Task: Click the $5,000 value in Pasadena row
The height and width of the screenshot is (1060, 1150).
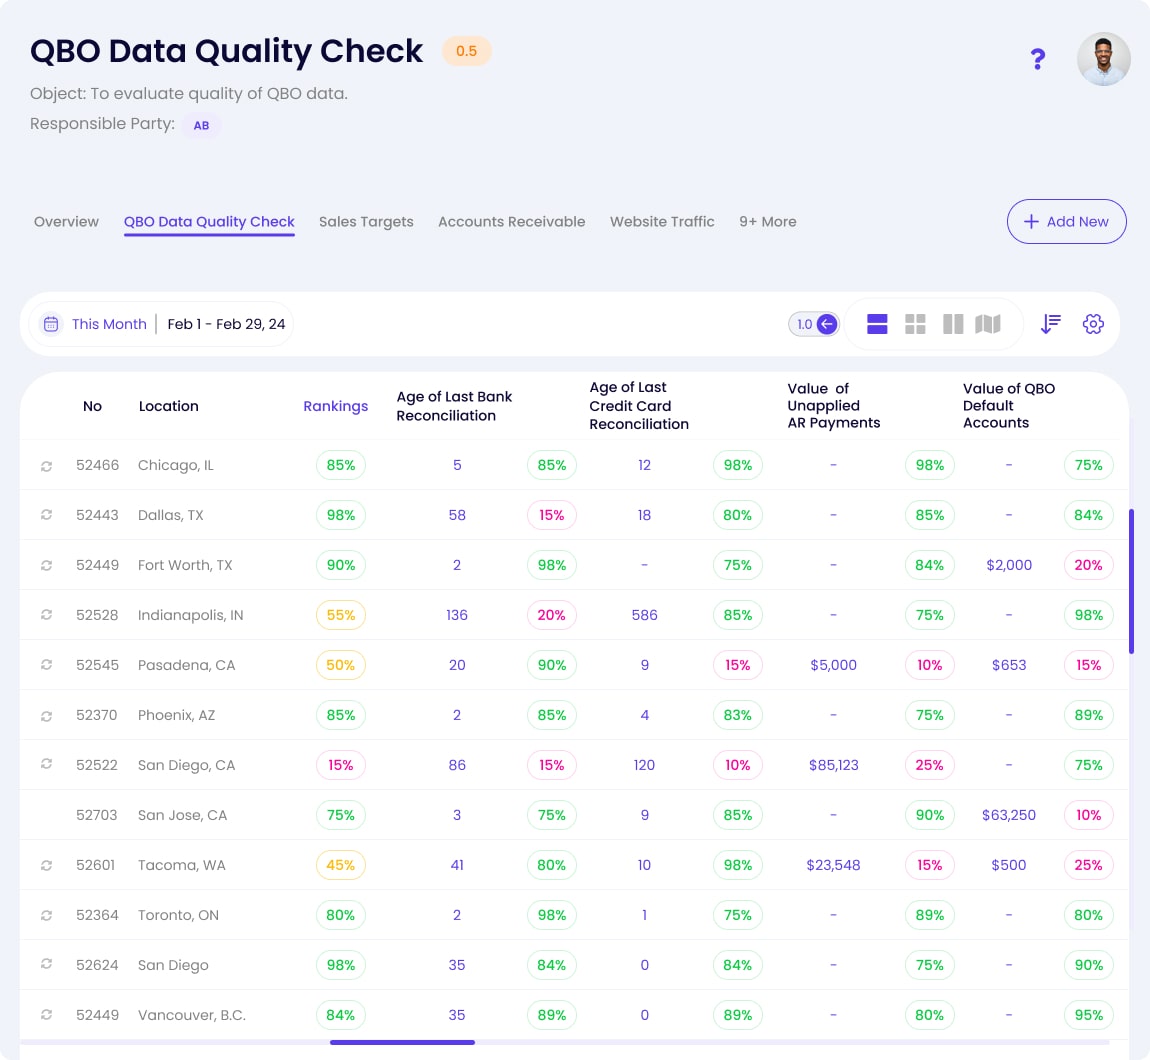Action: pyautogui.click(x=833, y=665)
